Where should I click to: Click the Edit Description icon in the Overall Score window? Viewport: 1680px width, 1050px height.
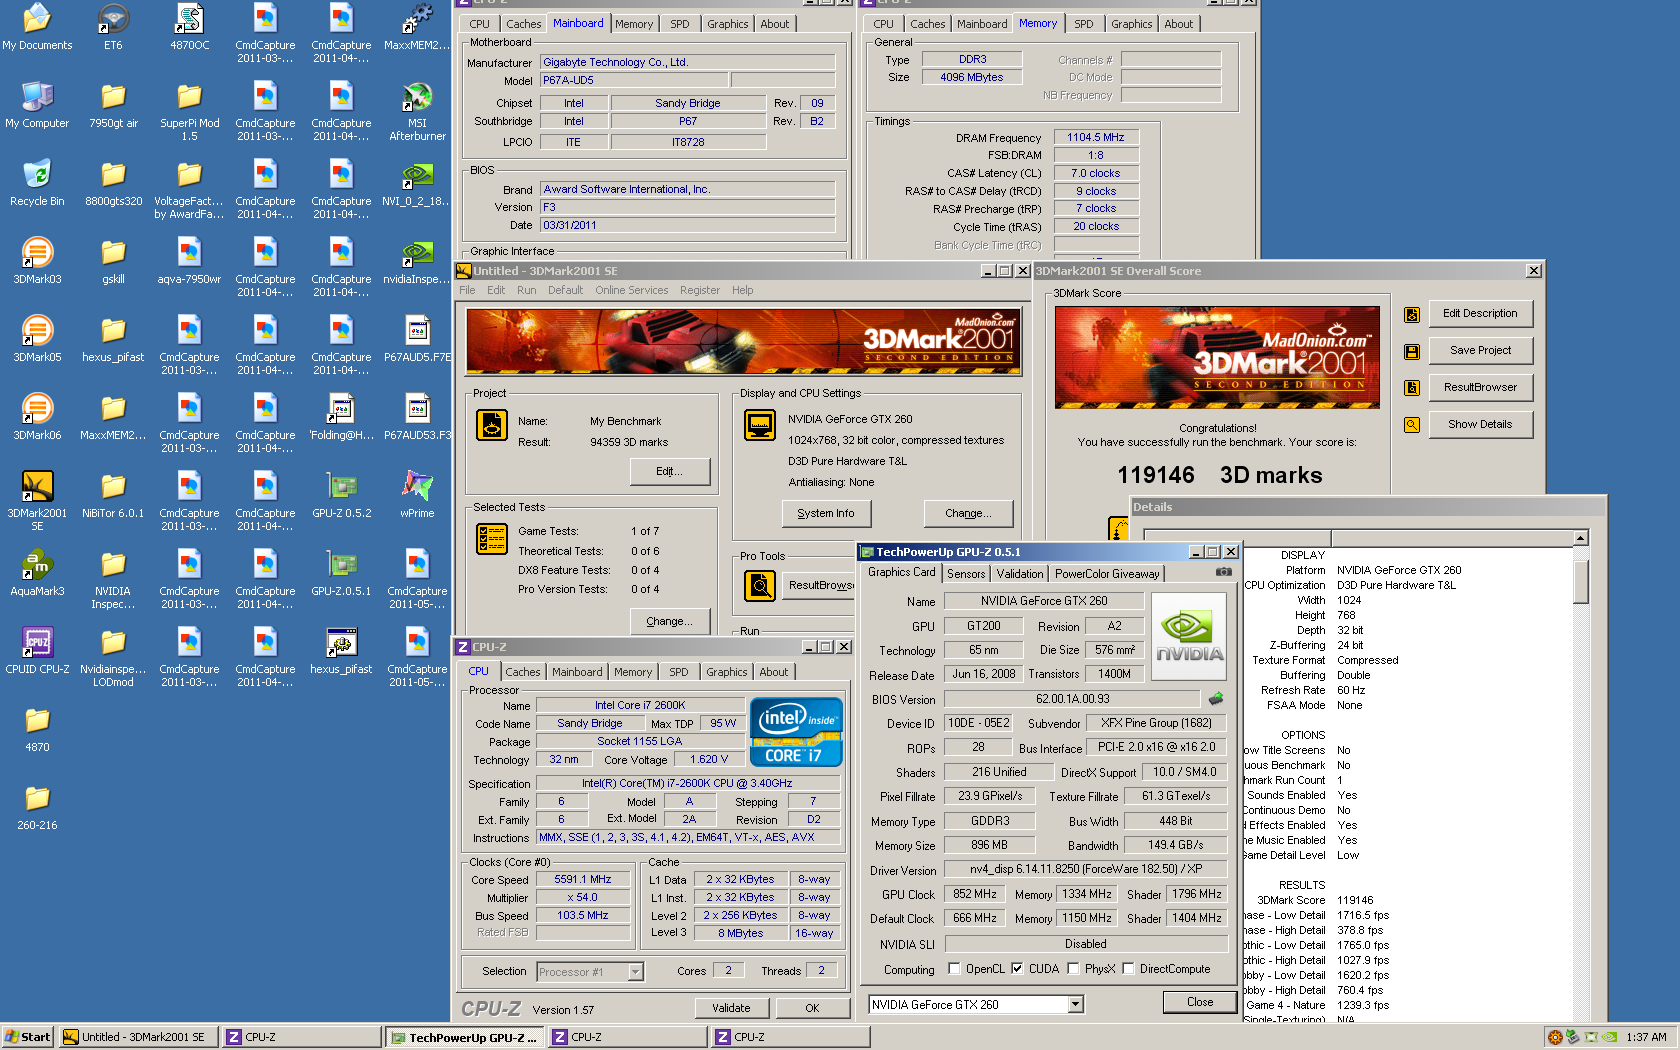point(1412,314)
